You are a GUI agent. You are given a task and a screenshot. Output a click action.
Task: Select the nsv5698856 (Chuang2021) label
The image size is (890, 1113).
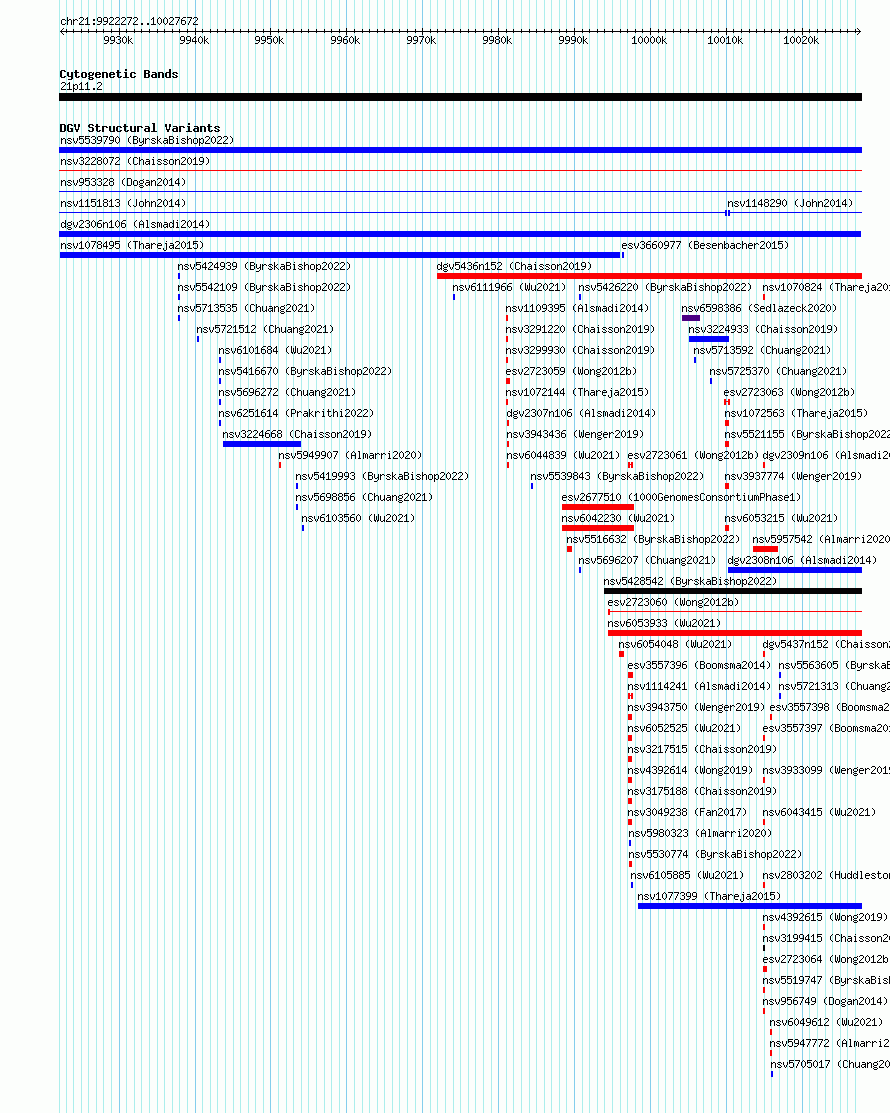tap(364, 498)
